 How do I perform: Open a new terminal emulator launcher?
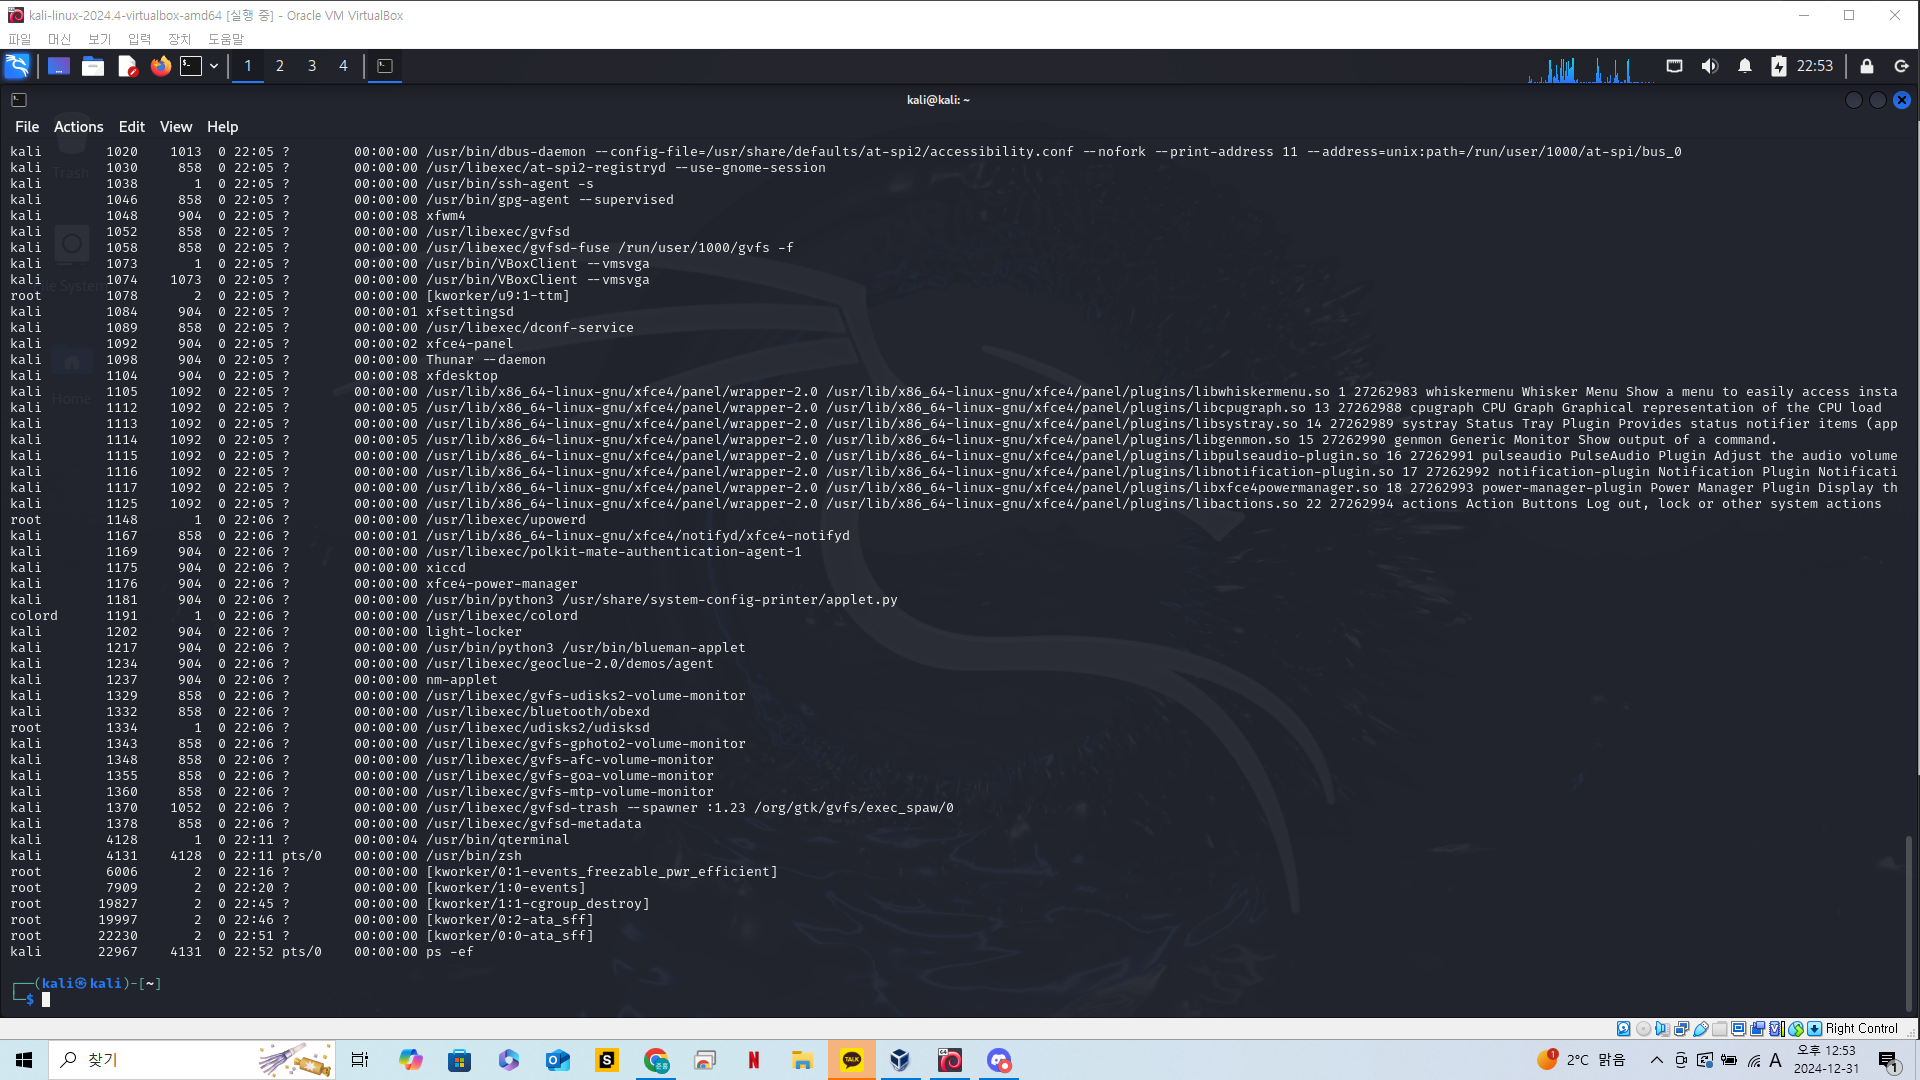click(x=191, y=66)
